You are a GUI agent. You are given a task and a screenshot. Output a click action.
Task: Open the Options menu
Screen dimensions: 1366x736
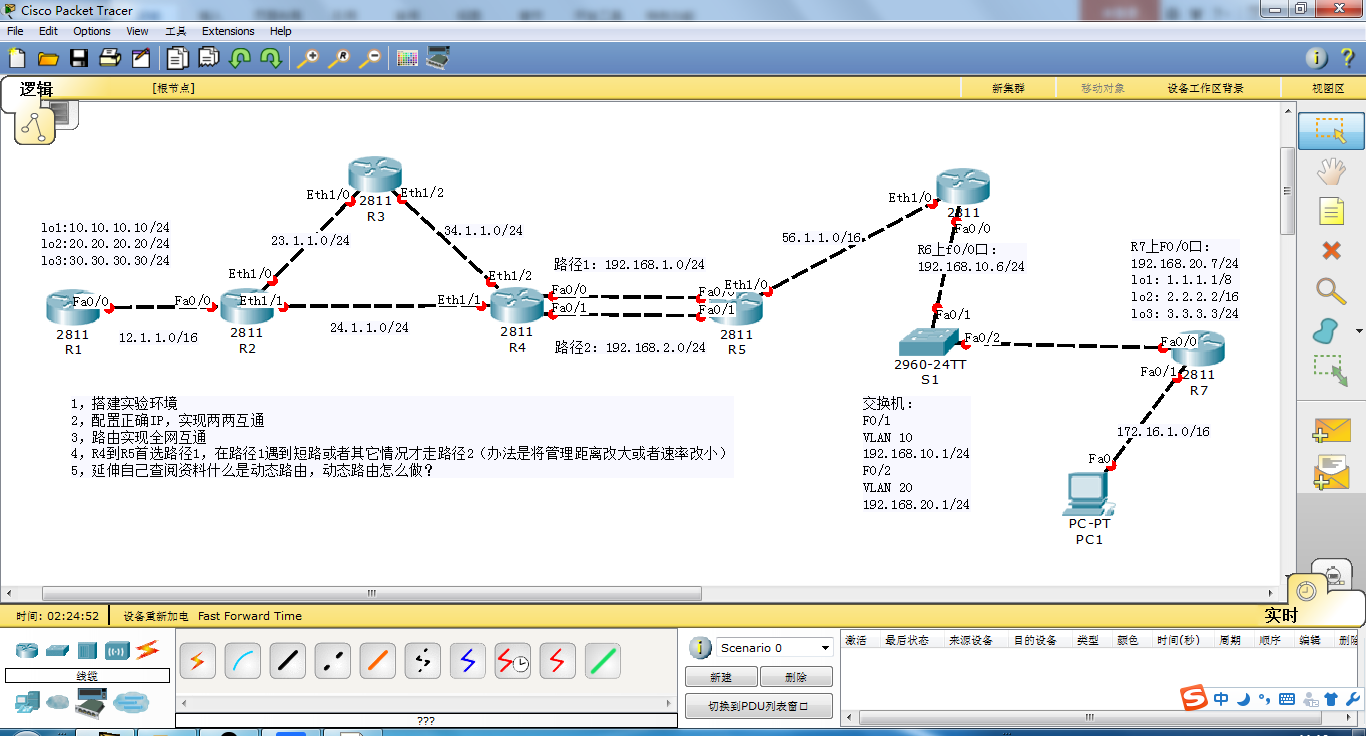coord(92,31)
